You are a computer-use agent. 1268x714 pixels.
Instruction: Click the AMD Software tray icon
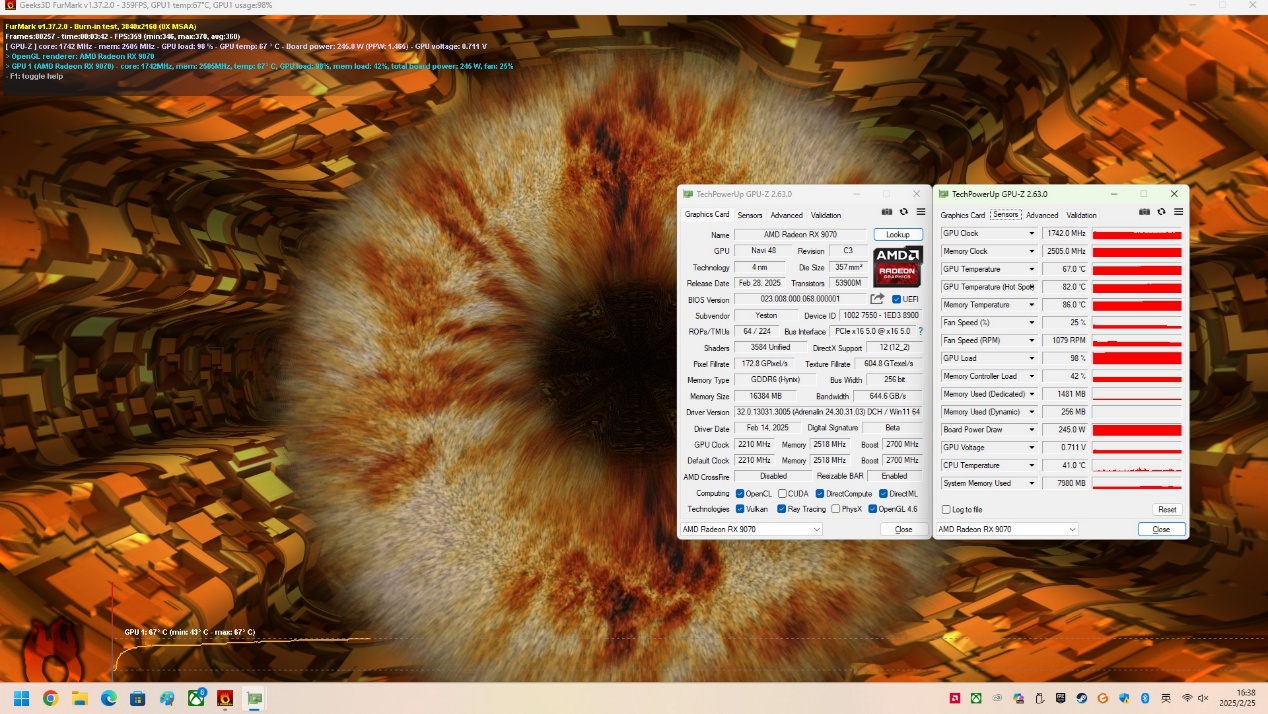tap(955, 698)
